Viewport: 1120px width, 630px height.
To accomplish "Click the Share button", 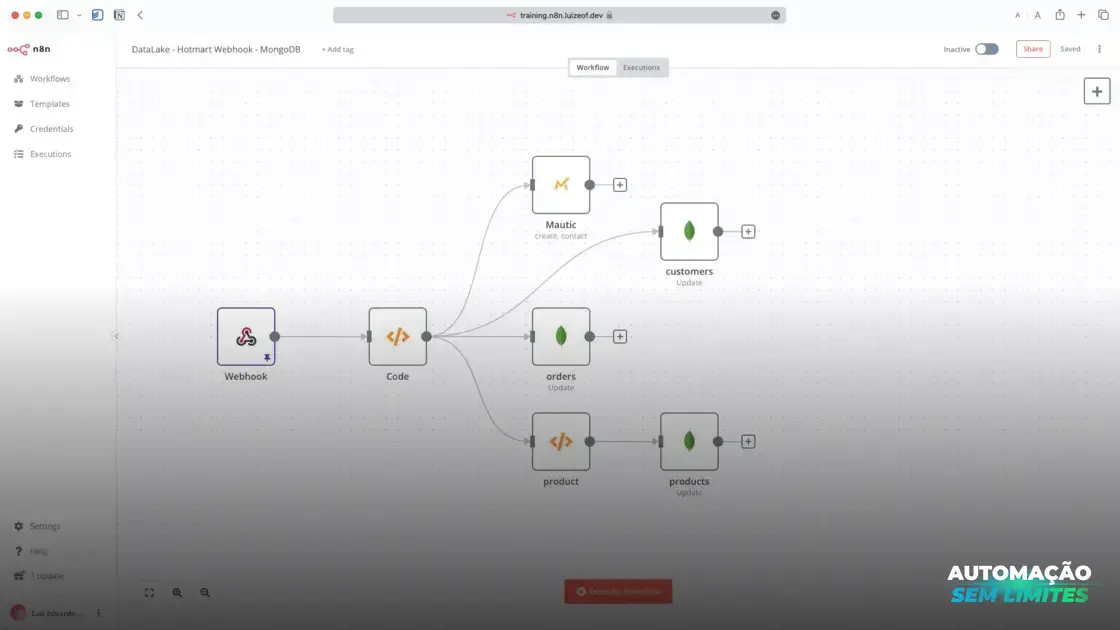I will click(x=1033, y=49).
